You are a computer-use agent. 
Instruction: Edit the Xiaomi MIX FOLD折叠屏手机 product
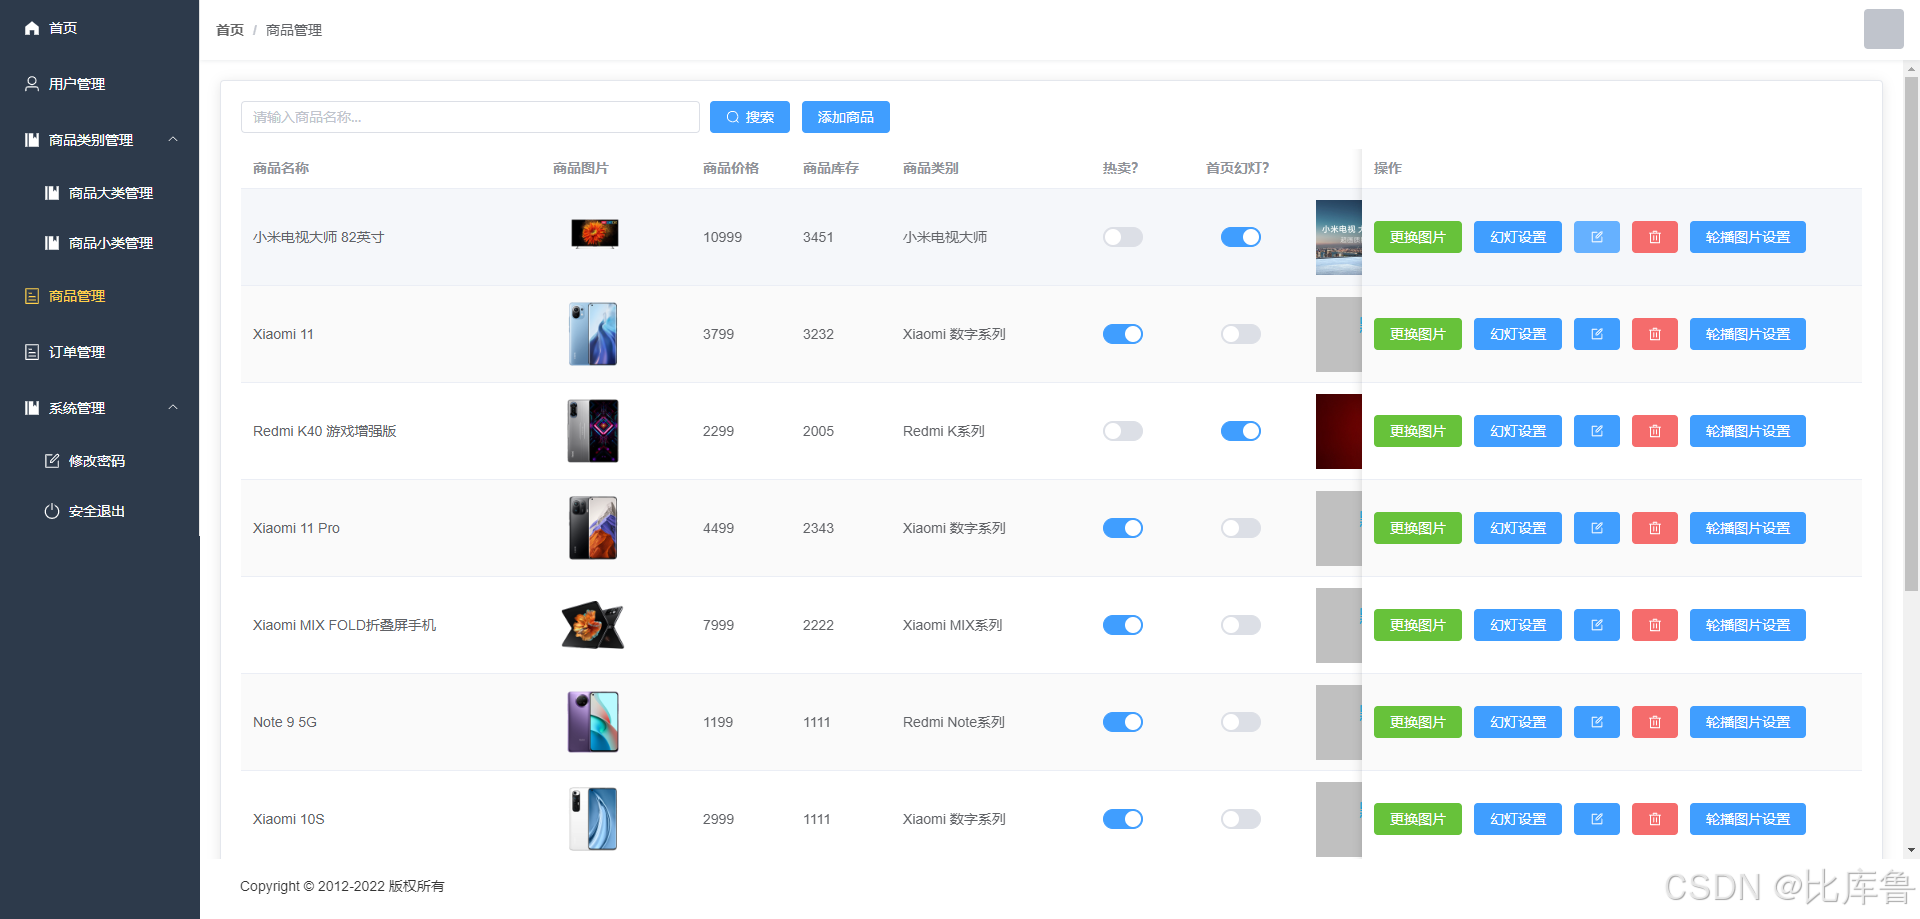1596,625
